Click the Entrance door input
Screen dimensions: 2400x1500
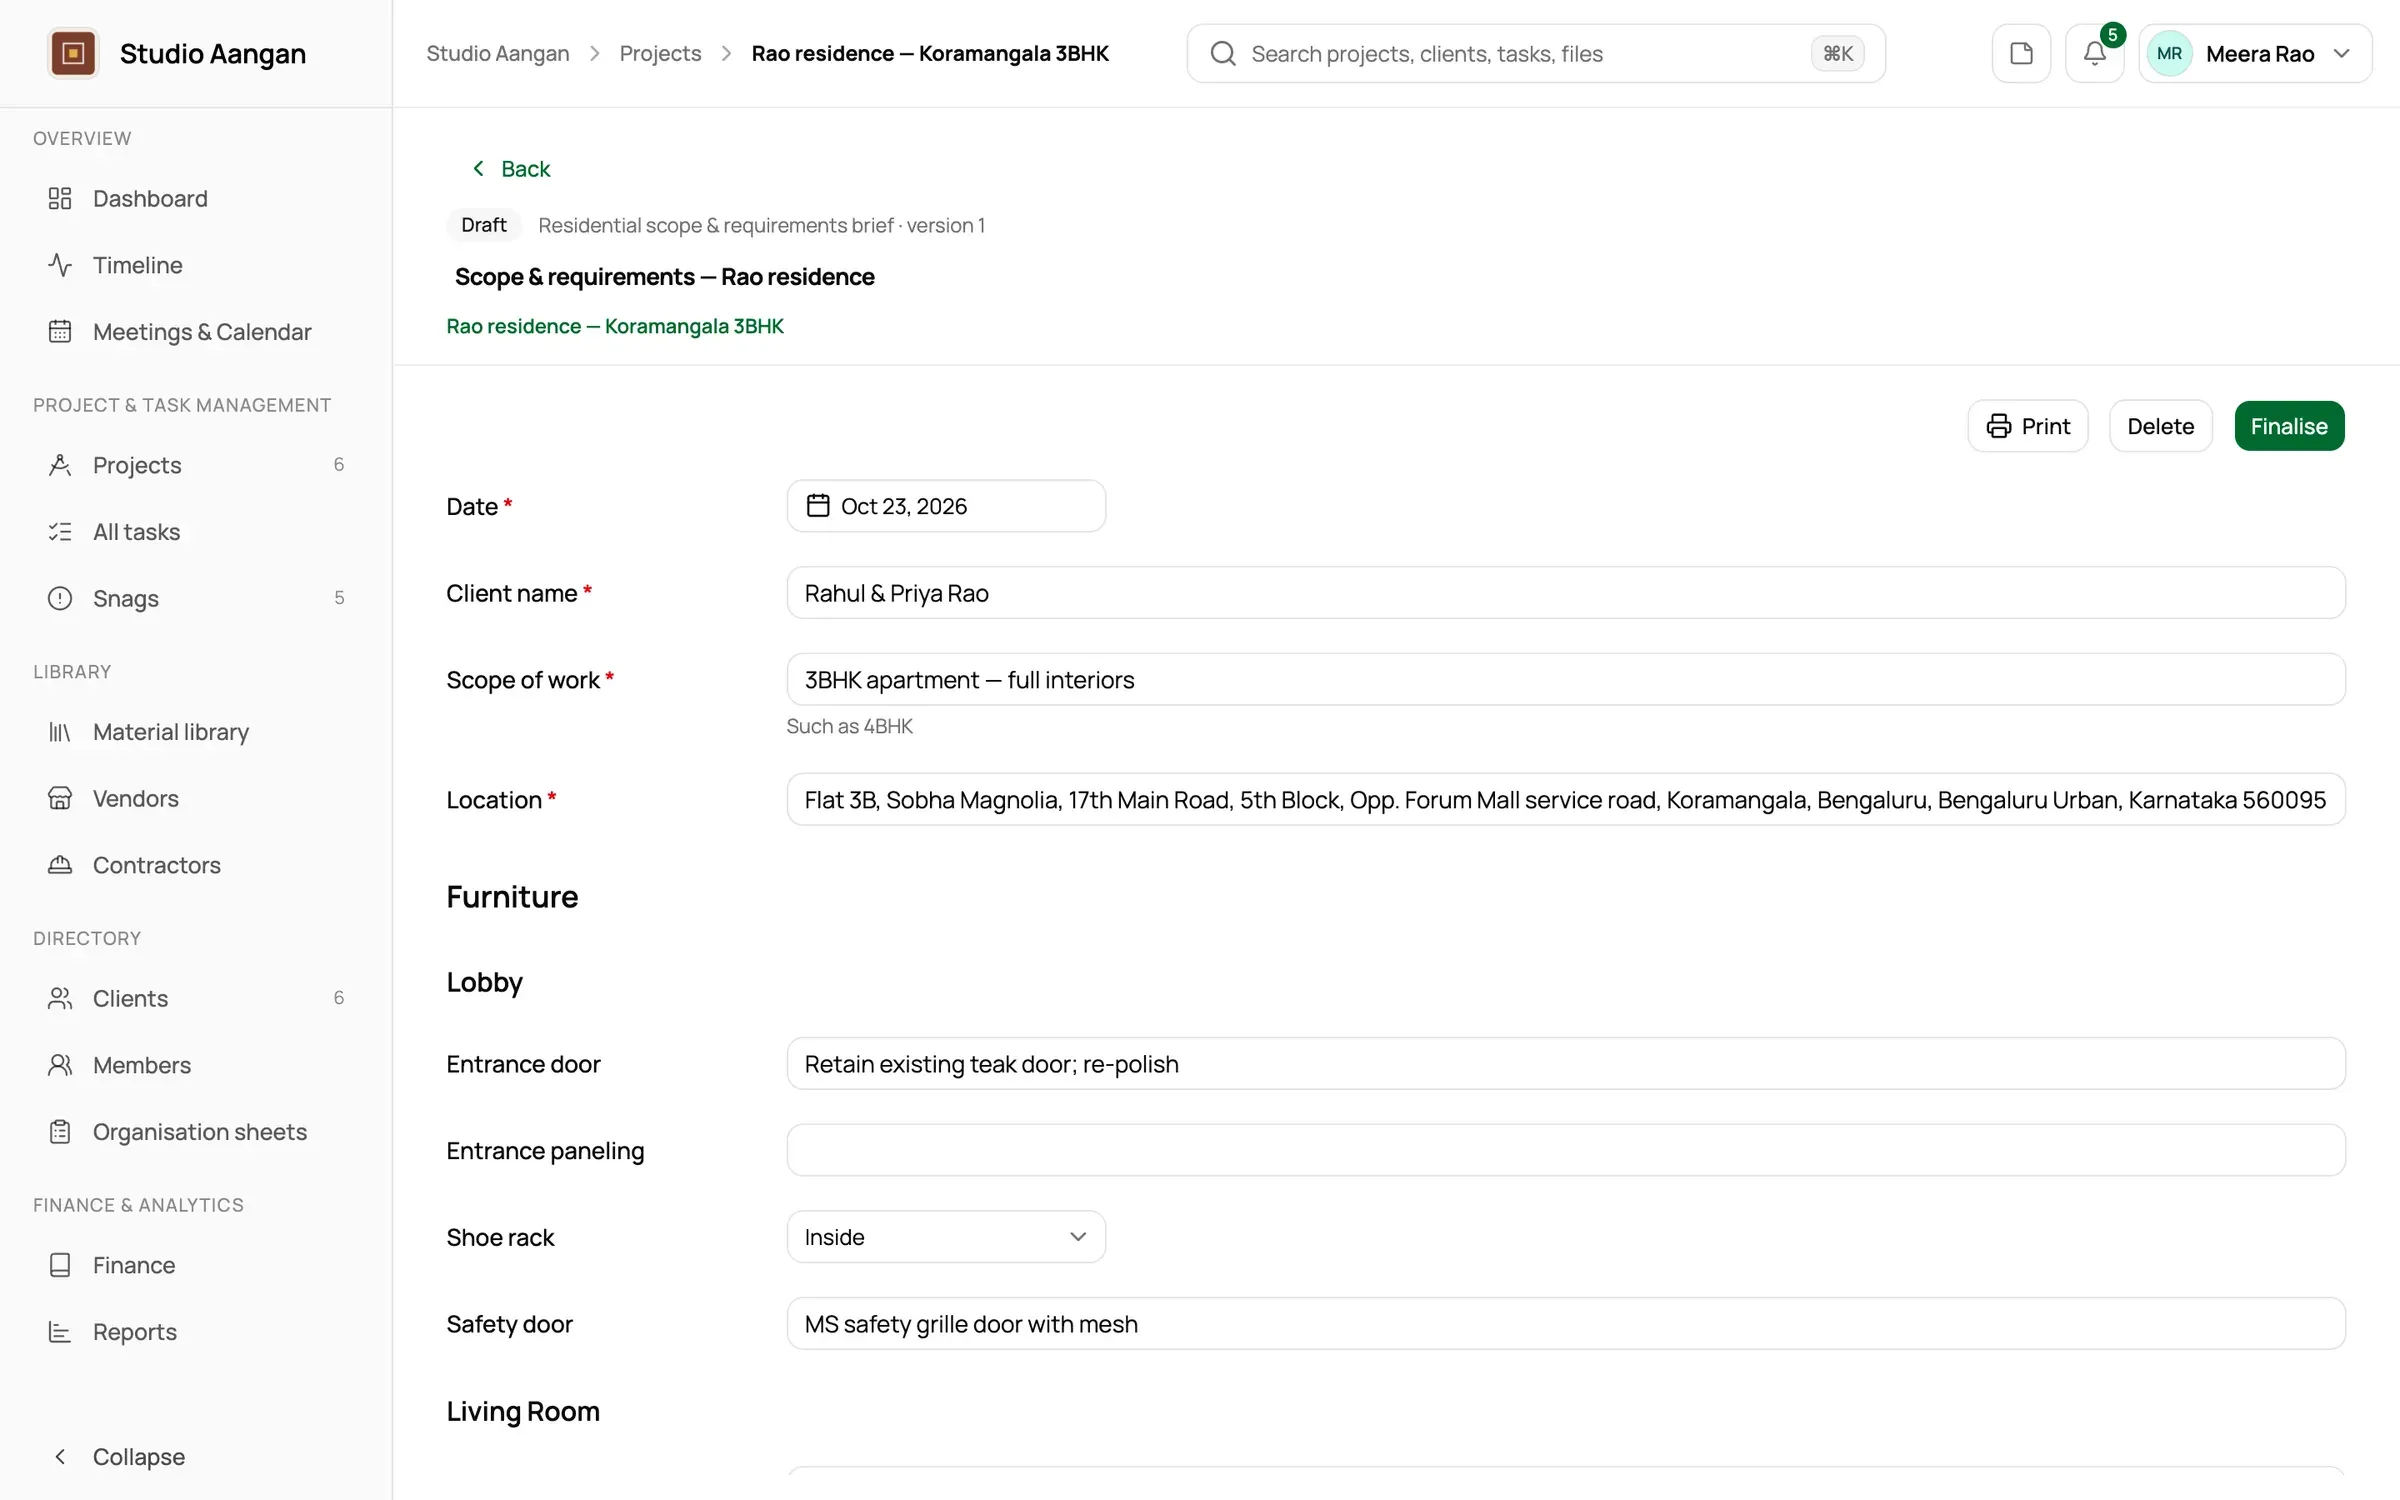click(1566, 1063)
